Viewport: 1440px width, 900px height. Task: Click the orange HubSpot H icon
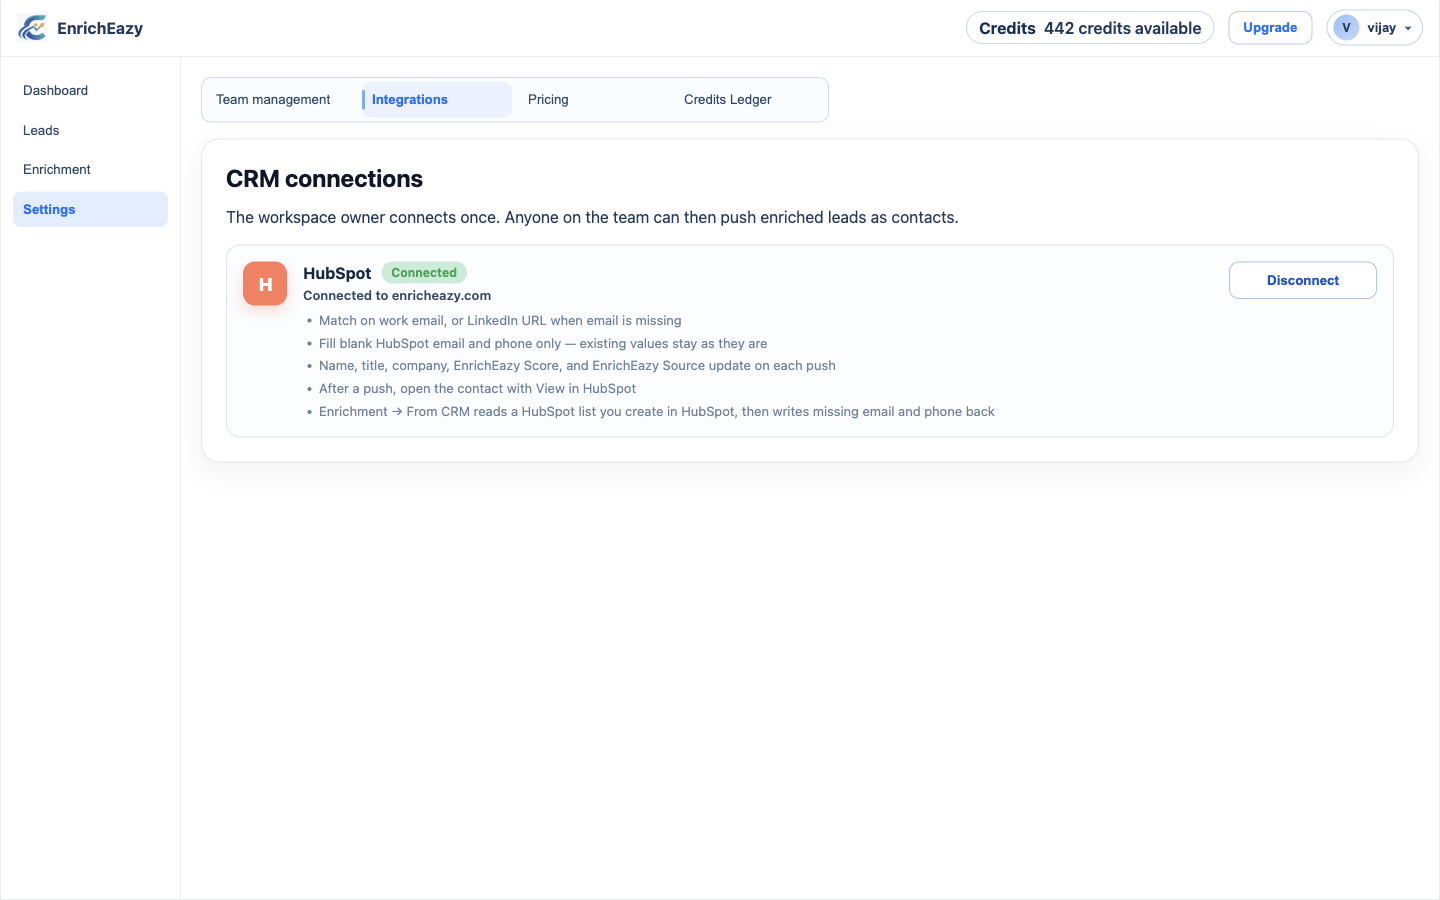[265, 284]
